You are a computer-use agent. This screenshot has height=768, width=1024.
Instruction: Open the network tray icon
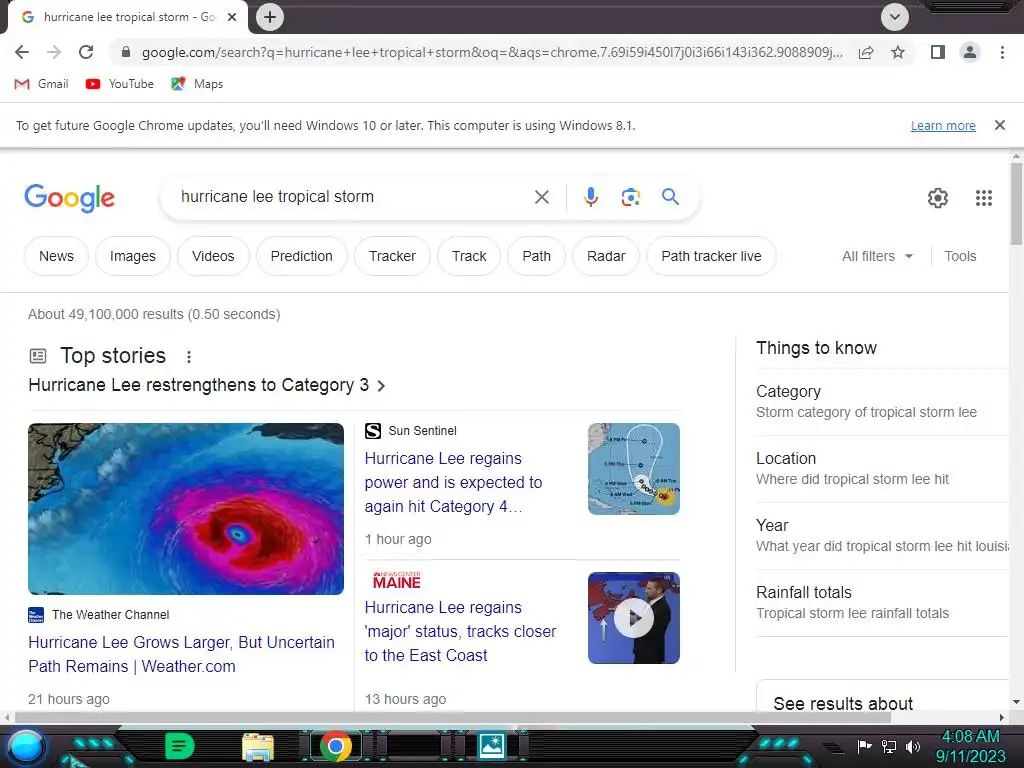click(889, 746)
